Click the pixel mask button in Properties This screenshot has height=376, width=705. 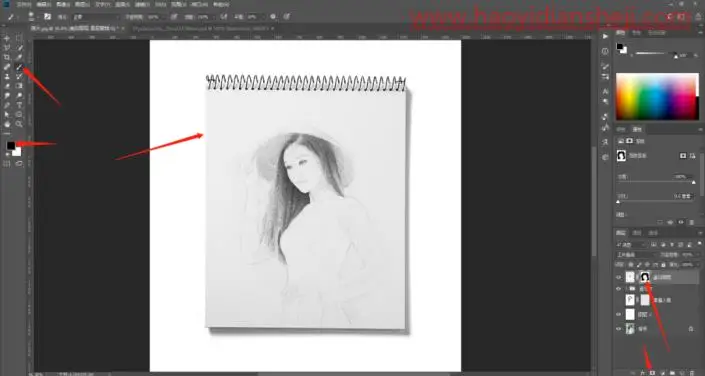tap(683, 156)
